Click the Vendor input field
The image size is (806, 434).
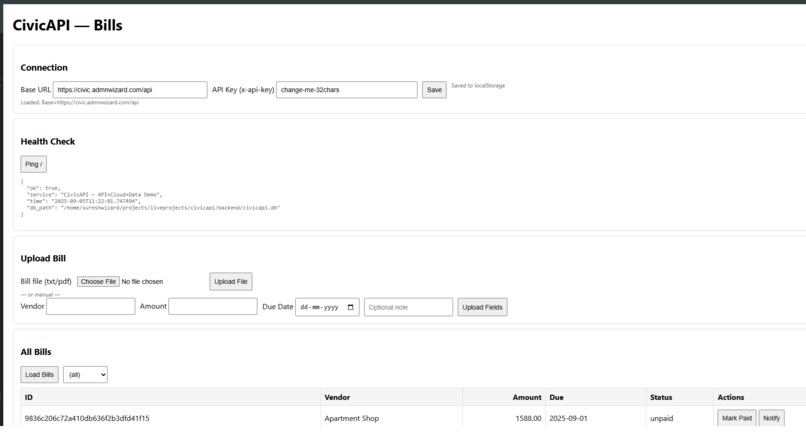click(x=90, y=306)
